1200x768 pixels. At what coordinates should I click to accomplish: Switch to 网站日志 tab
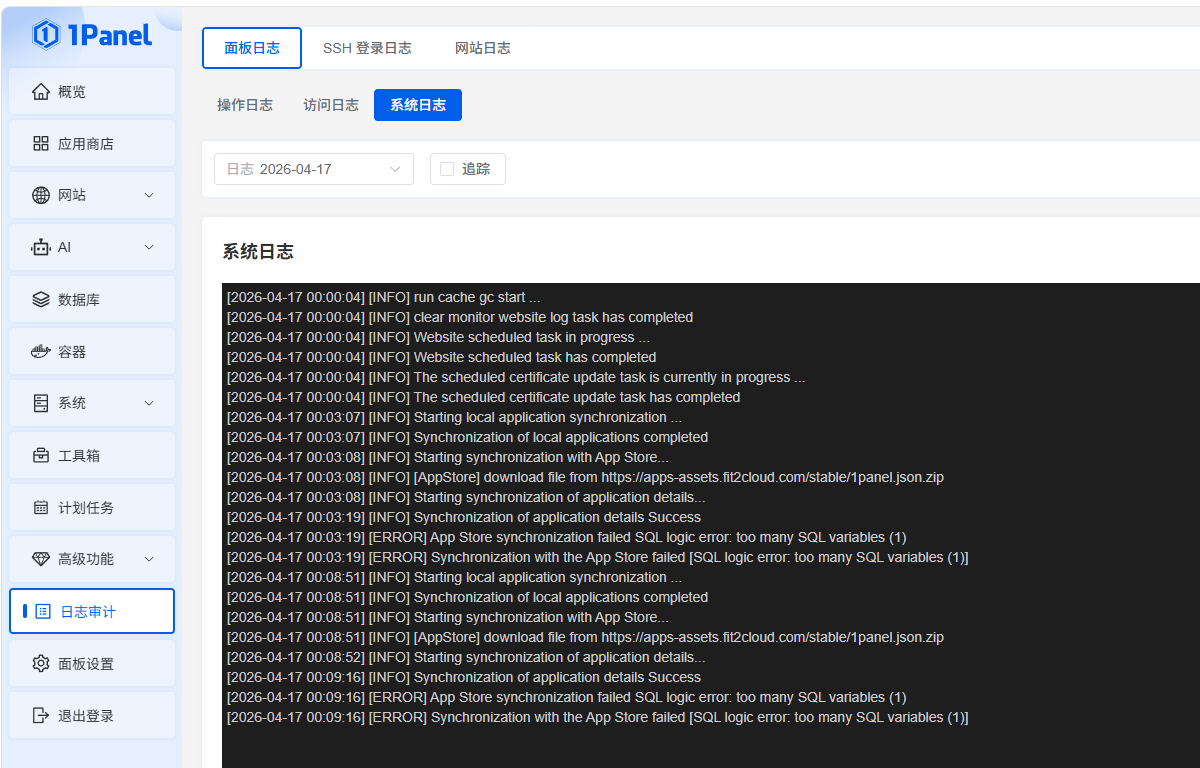pos(482,48)
